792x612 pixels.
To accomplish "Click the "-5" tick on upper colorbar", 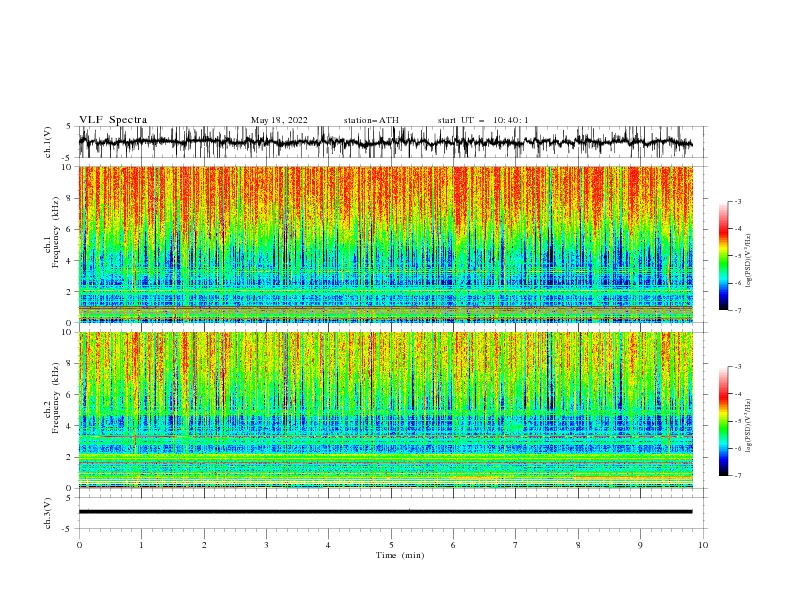I will [x=738, y=256].
